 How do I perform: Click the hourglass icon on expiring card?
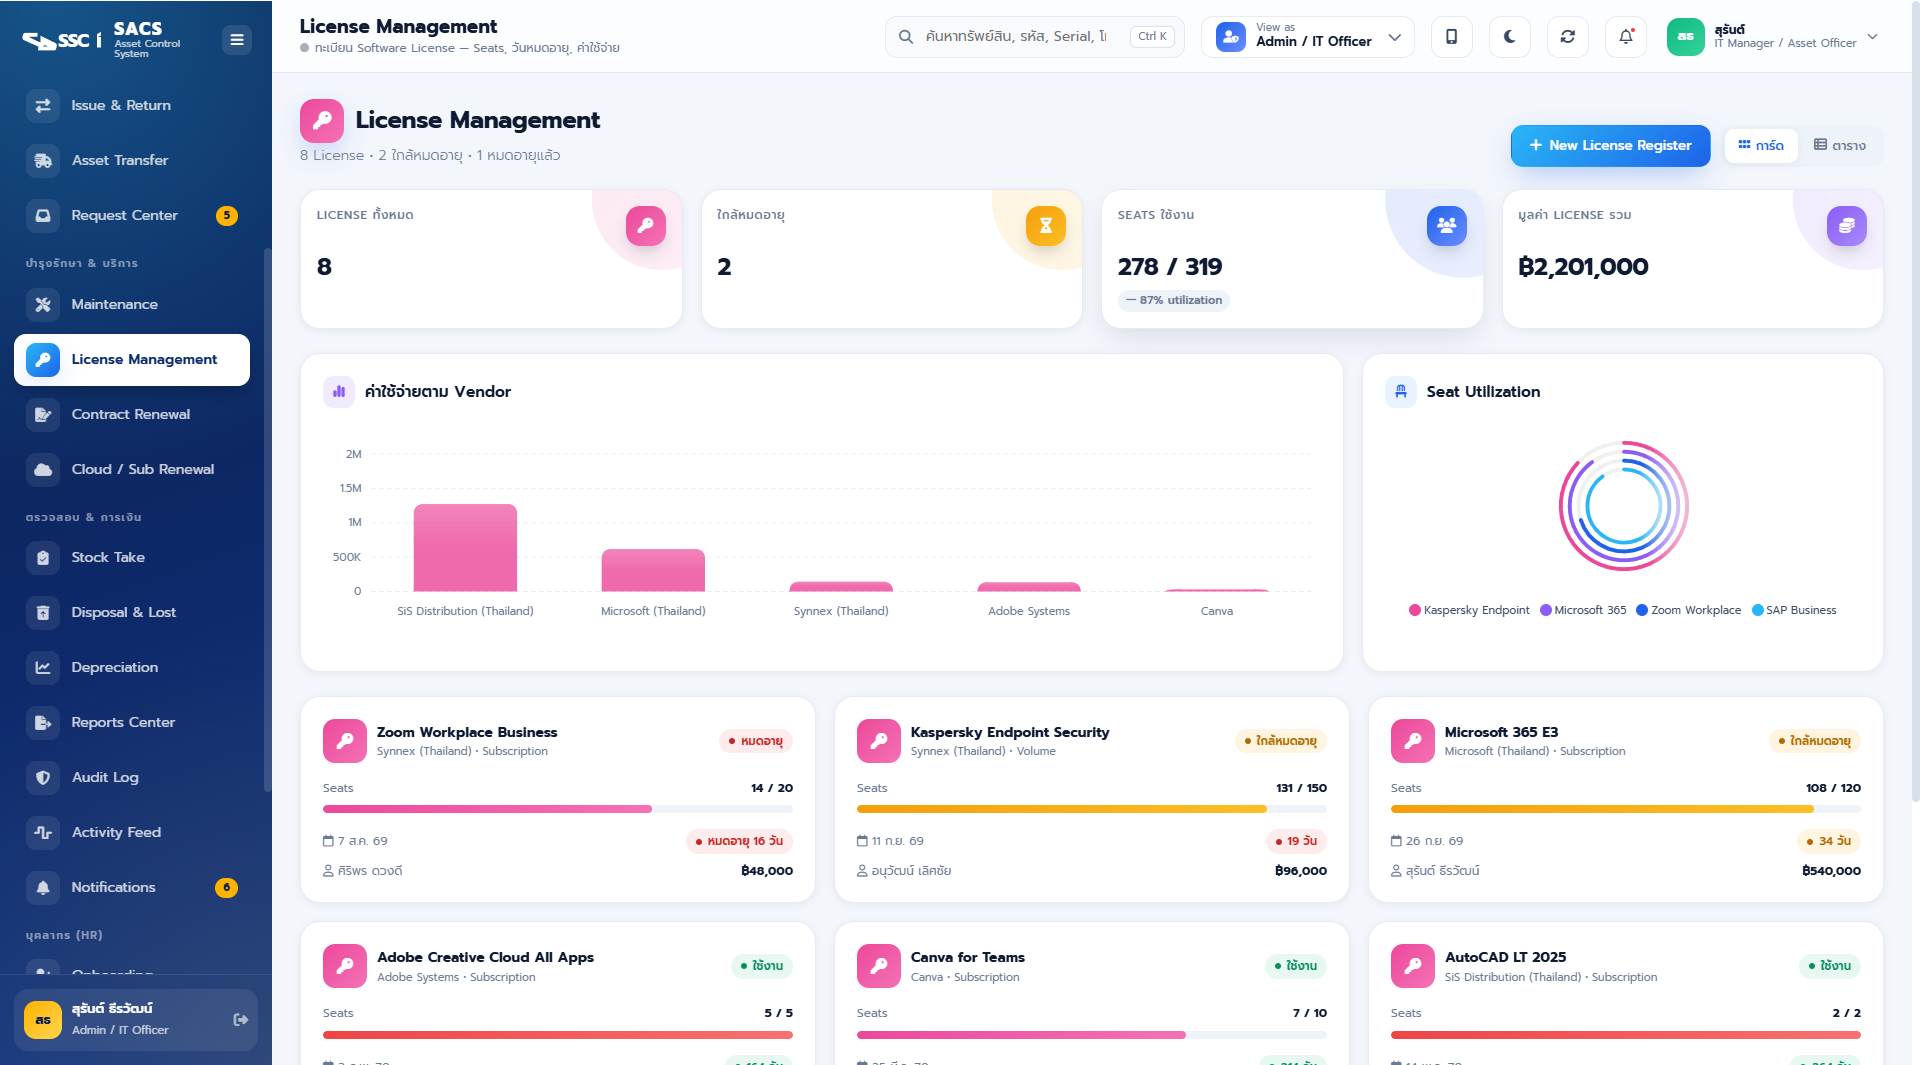(x=1045, y=226)
